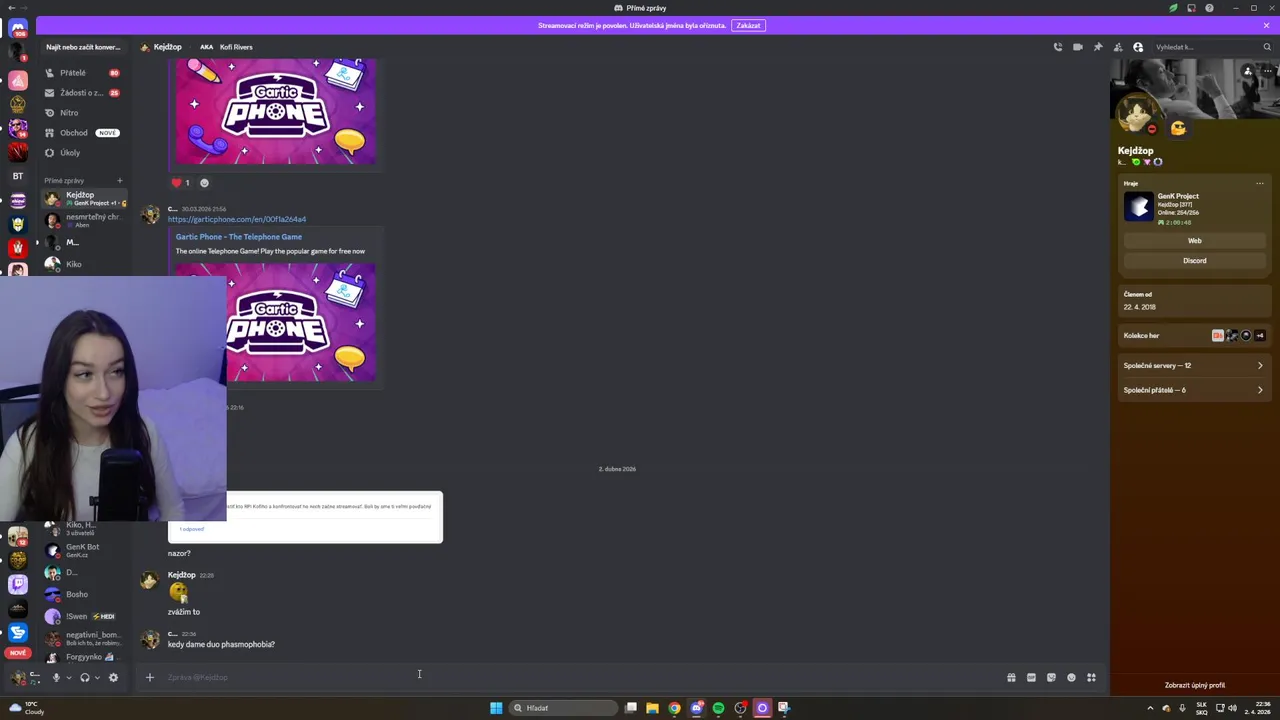Open the Nitro page
Viewport: 1280px width, 720px height.
coord(83,113)
